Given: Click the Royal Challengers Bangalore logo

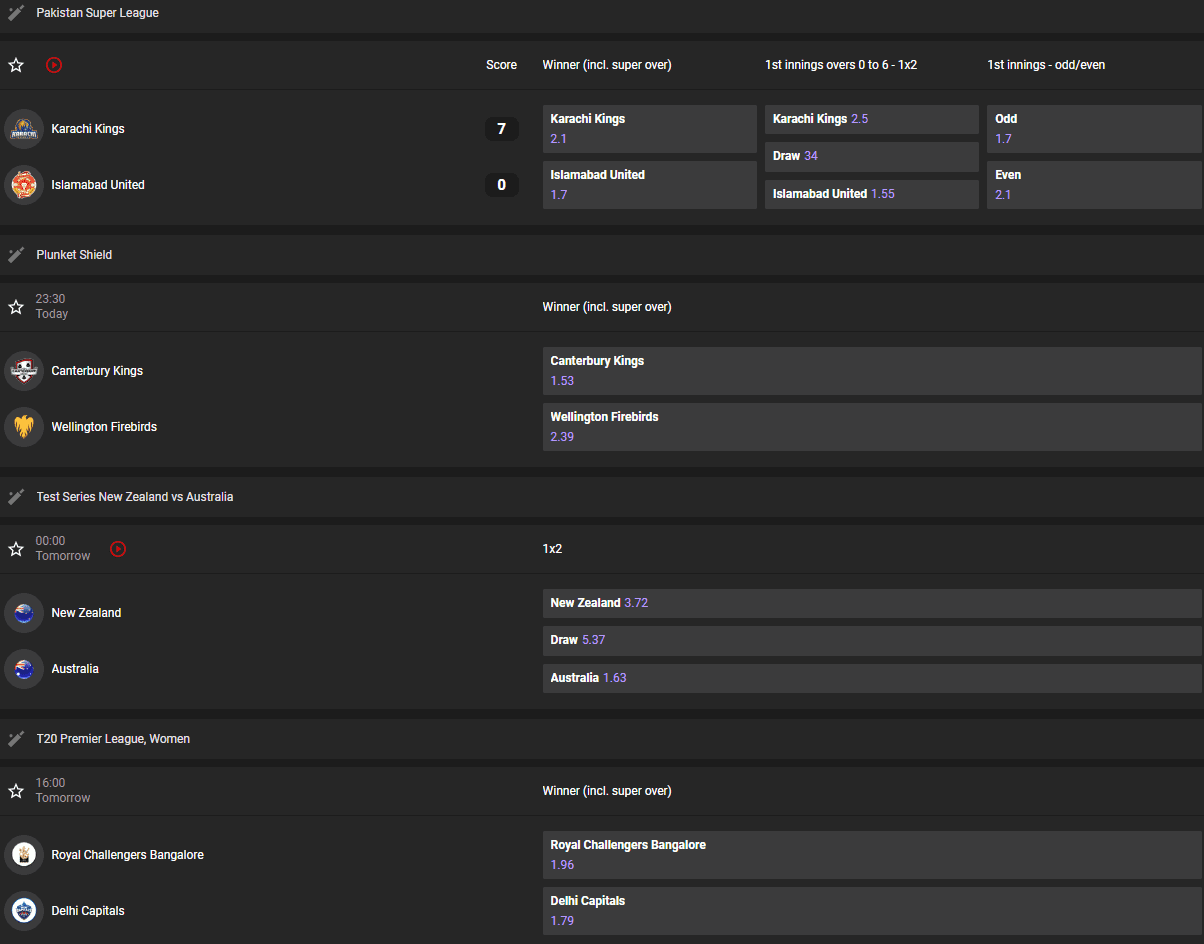Looking at the screenshot, I should pyautogui.click(x=24, y=855).
